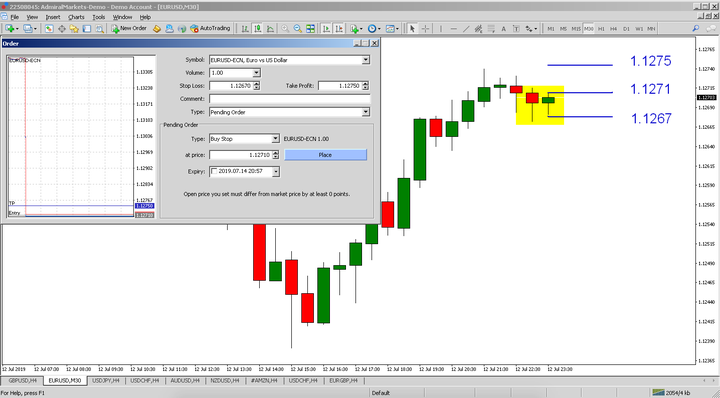This screenshot has height=398, width=720.
Task: Open the Navigator star-folder icon
Action: pos(74,28)
